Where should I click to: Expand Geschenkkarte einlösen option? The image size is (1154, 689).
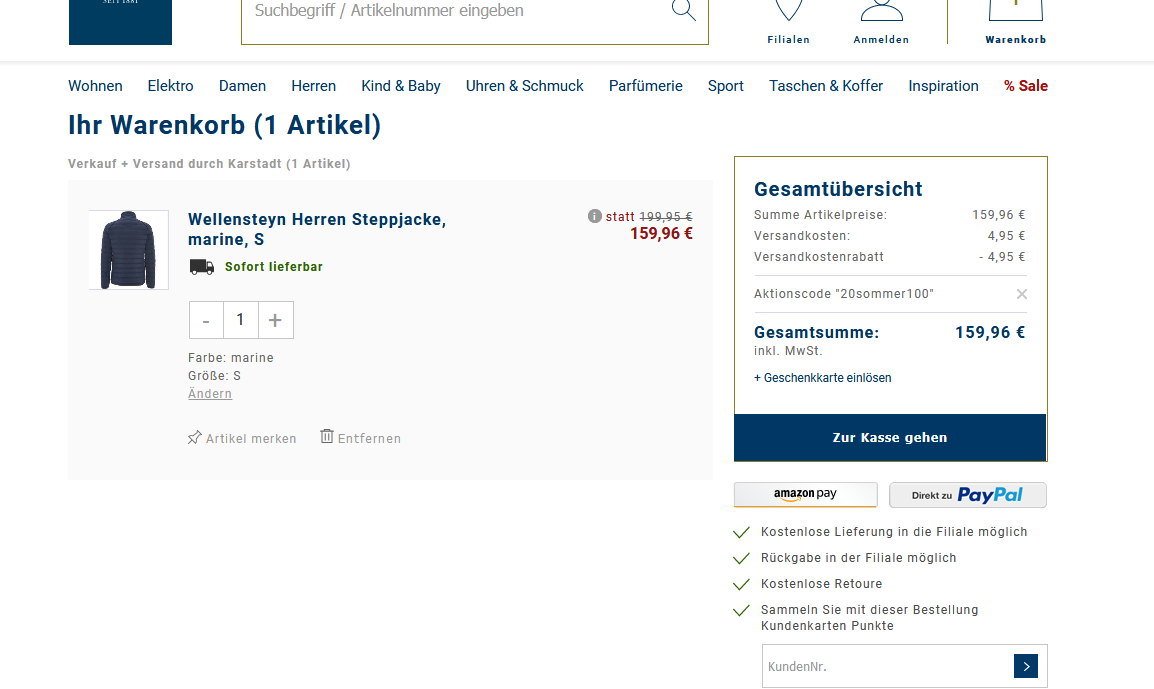click(822, 378)
